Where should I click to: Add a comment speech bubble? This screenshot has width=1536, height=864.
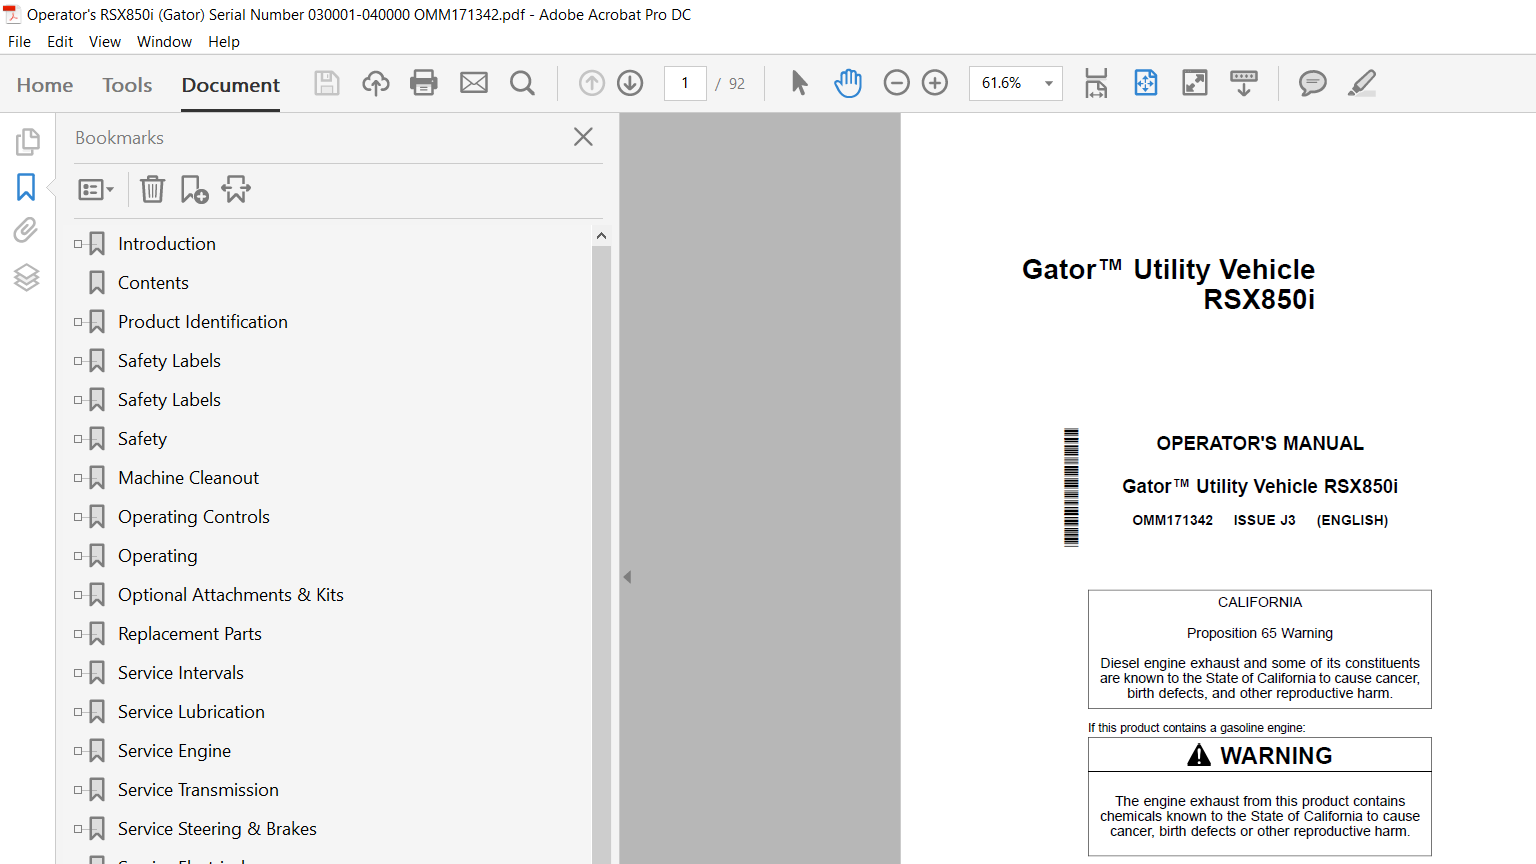click(x=1313, y=83)
